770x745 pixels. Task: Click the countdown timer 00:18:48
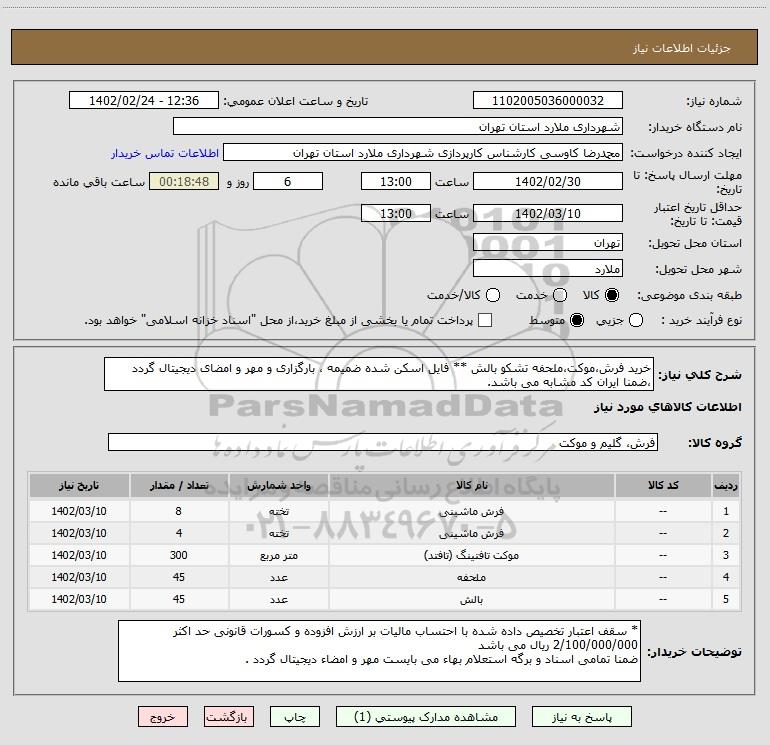(184, 181)
